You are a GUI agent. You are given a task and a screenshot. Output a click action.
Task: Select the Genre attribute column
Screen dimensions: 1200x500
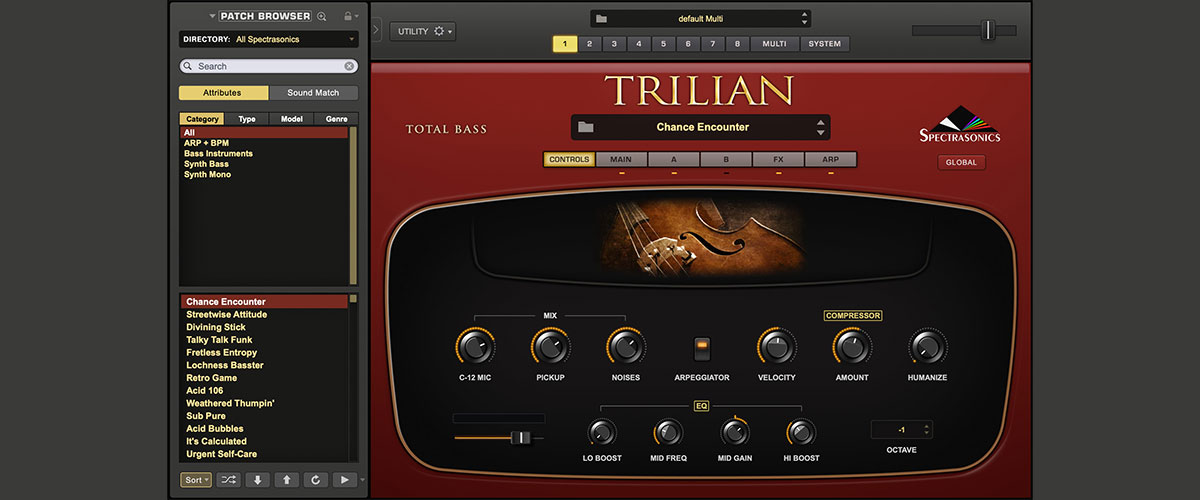click(x=335, y=119)
